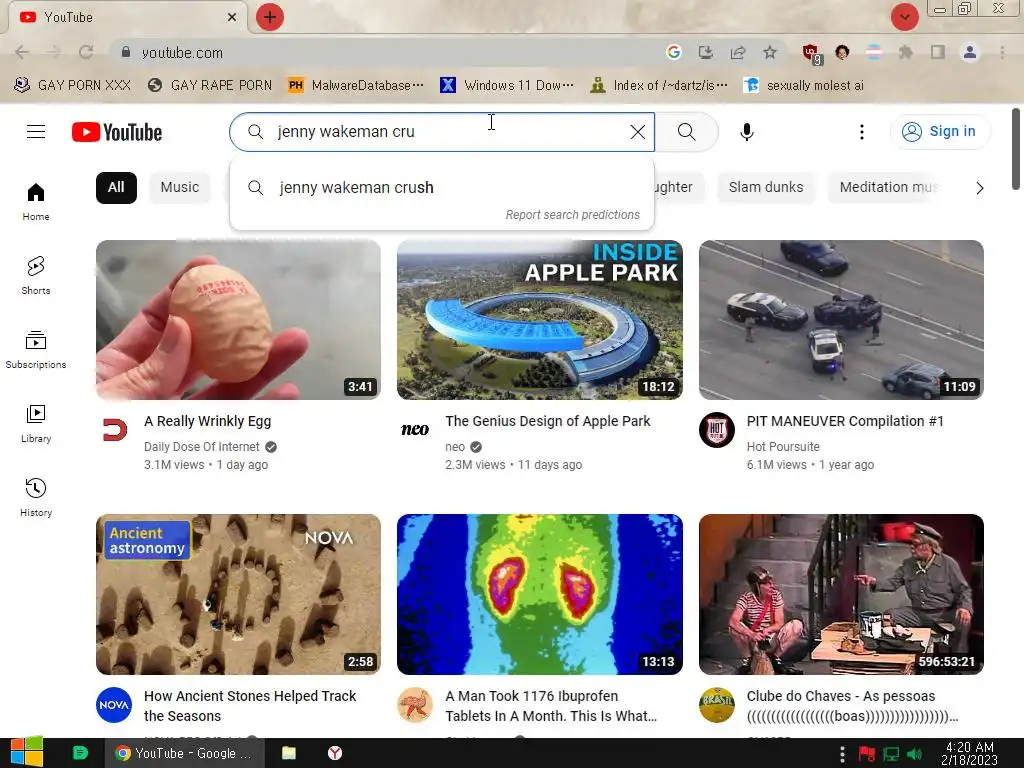The image size is (1024, 768).
Task: Bookmark this page with the star
Action: click(770, 52)
